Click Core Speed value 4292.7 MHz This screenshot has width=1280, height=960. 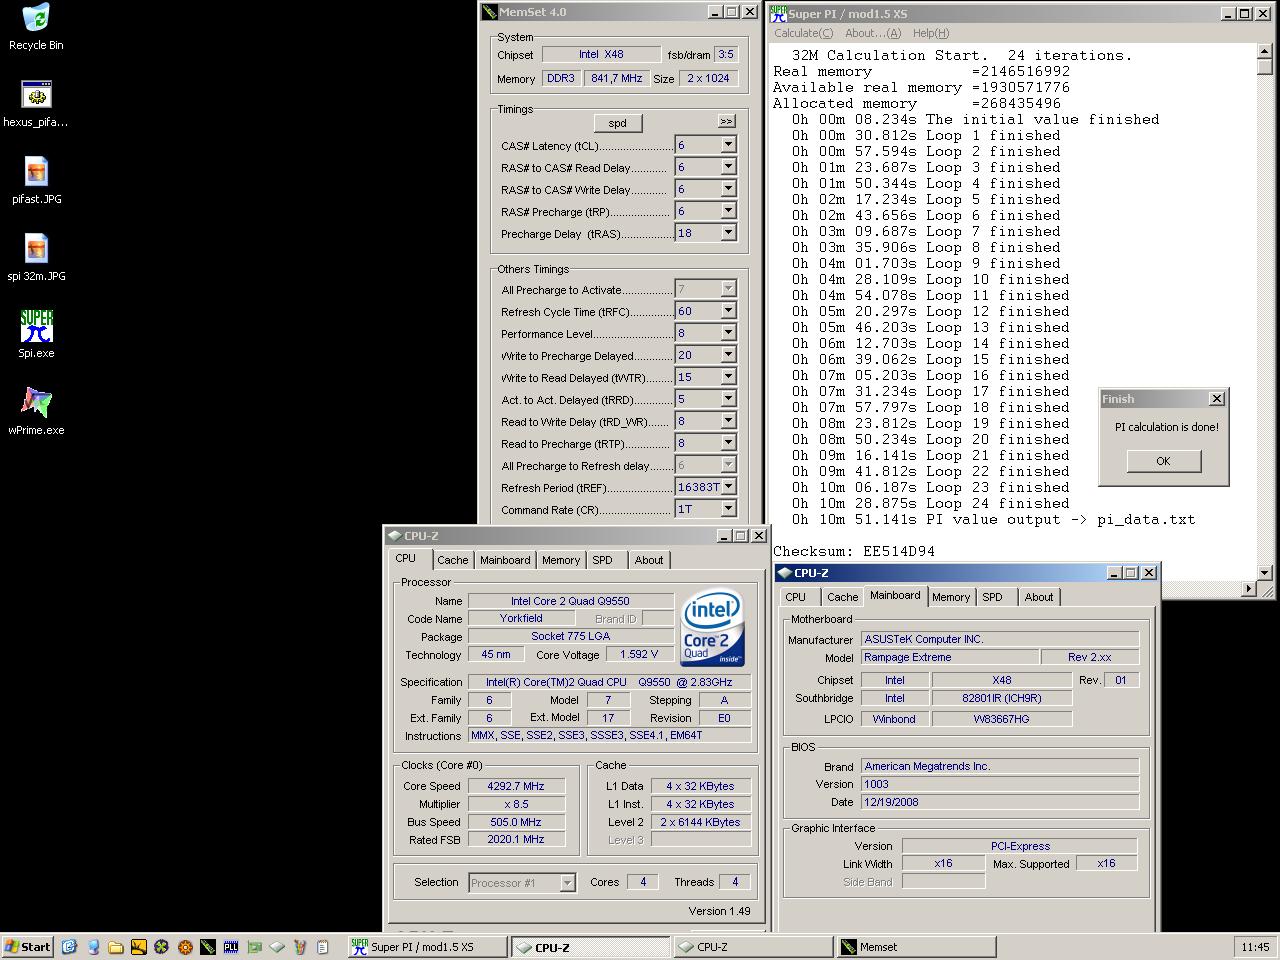(x=516, y=786)
